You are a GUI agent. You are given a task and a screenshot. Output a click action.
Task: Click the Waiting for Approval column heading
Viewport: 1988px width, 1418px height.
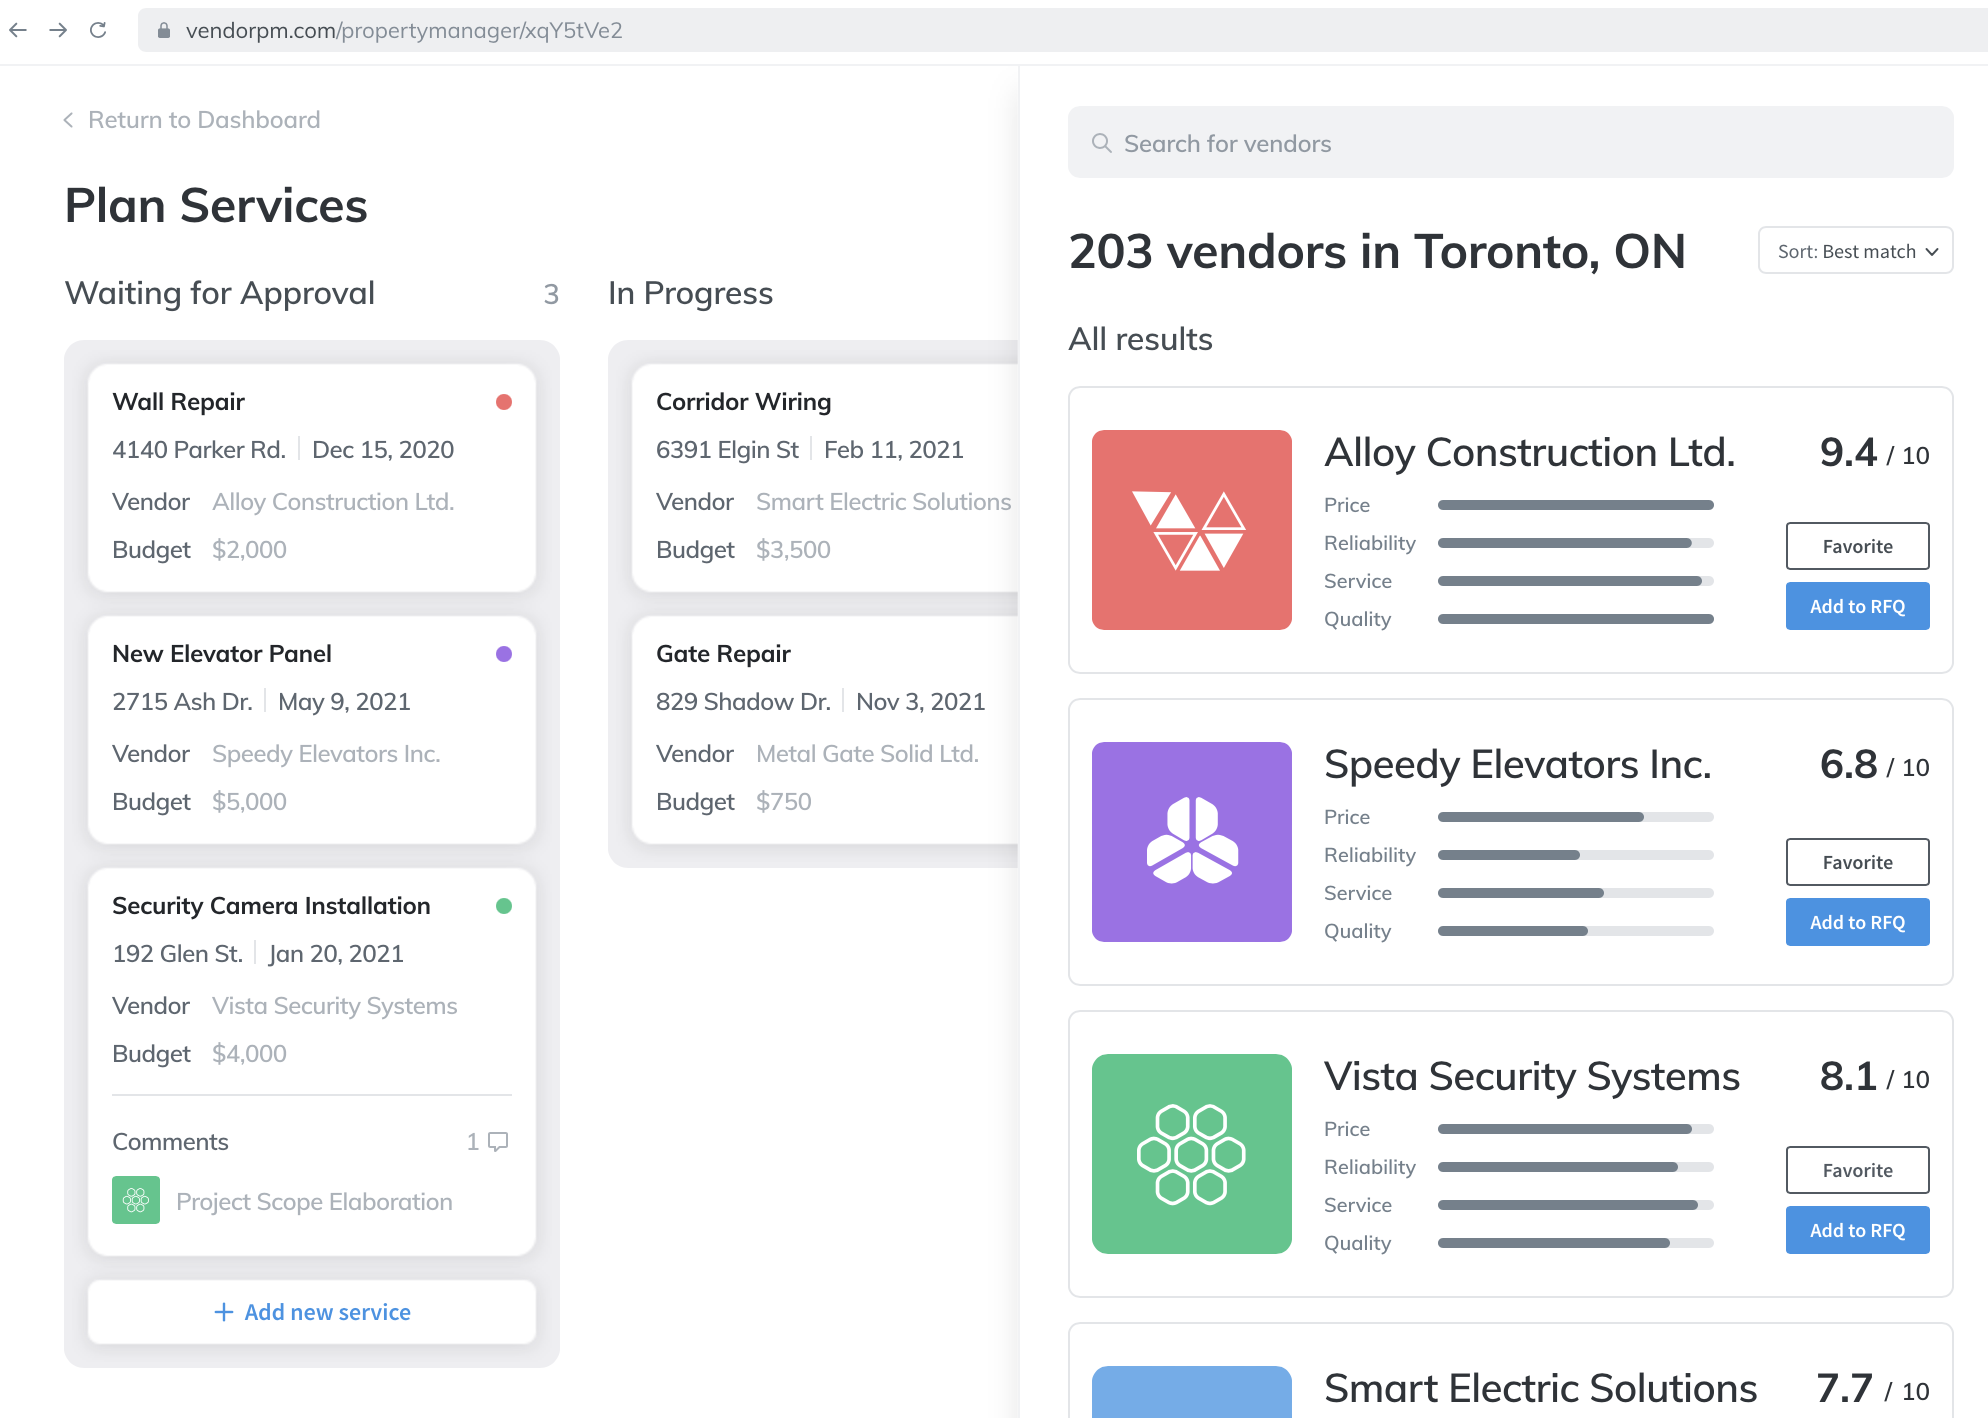220,293
